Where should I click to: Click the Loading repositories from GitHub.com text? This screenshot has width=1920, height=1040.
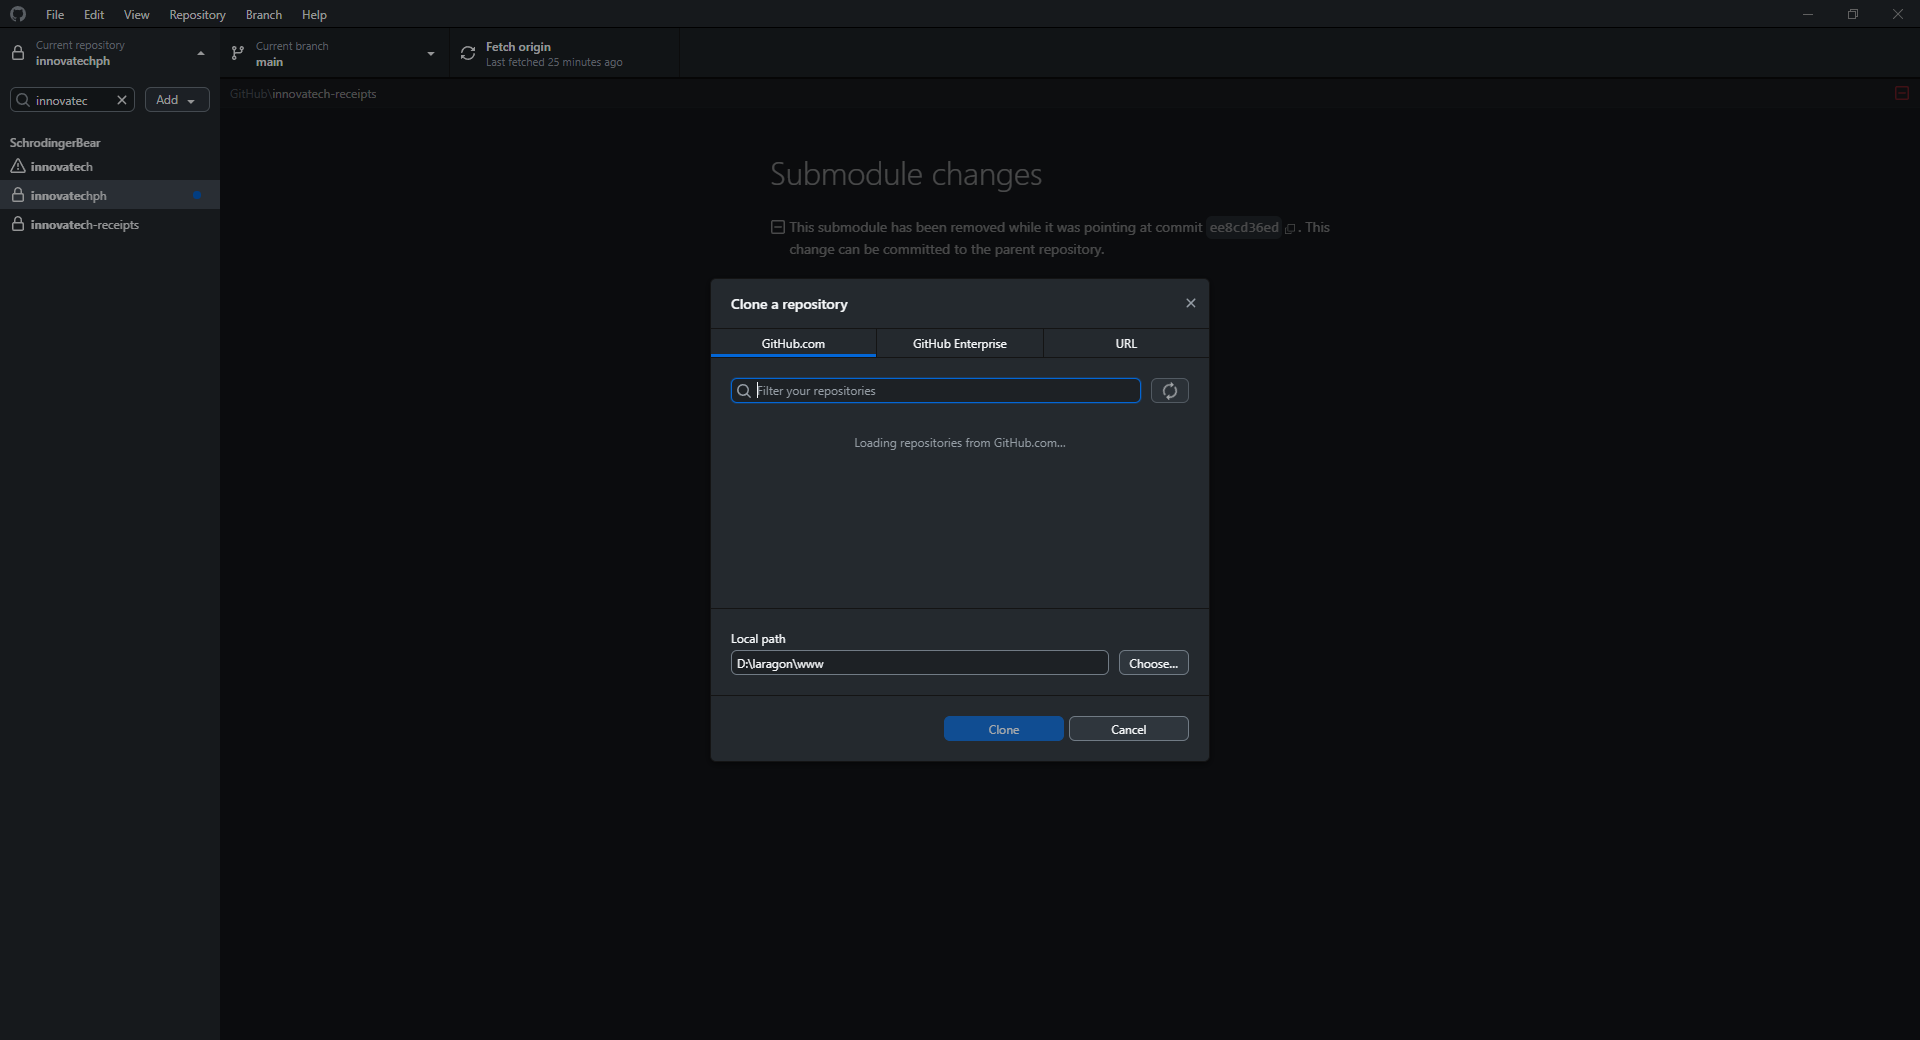[x=960, y=442]
